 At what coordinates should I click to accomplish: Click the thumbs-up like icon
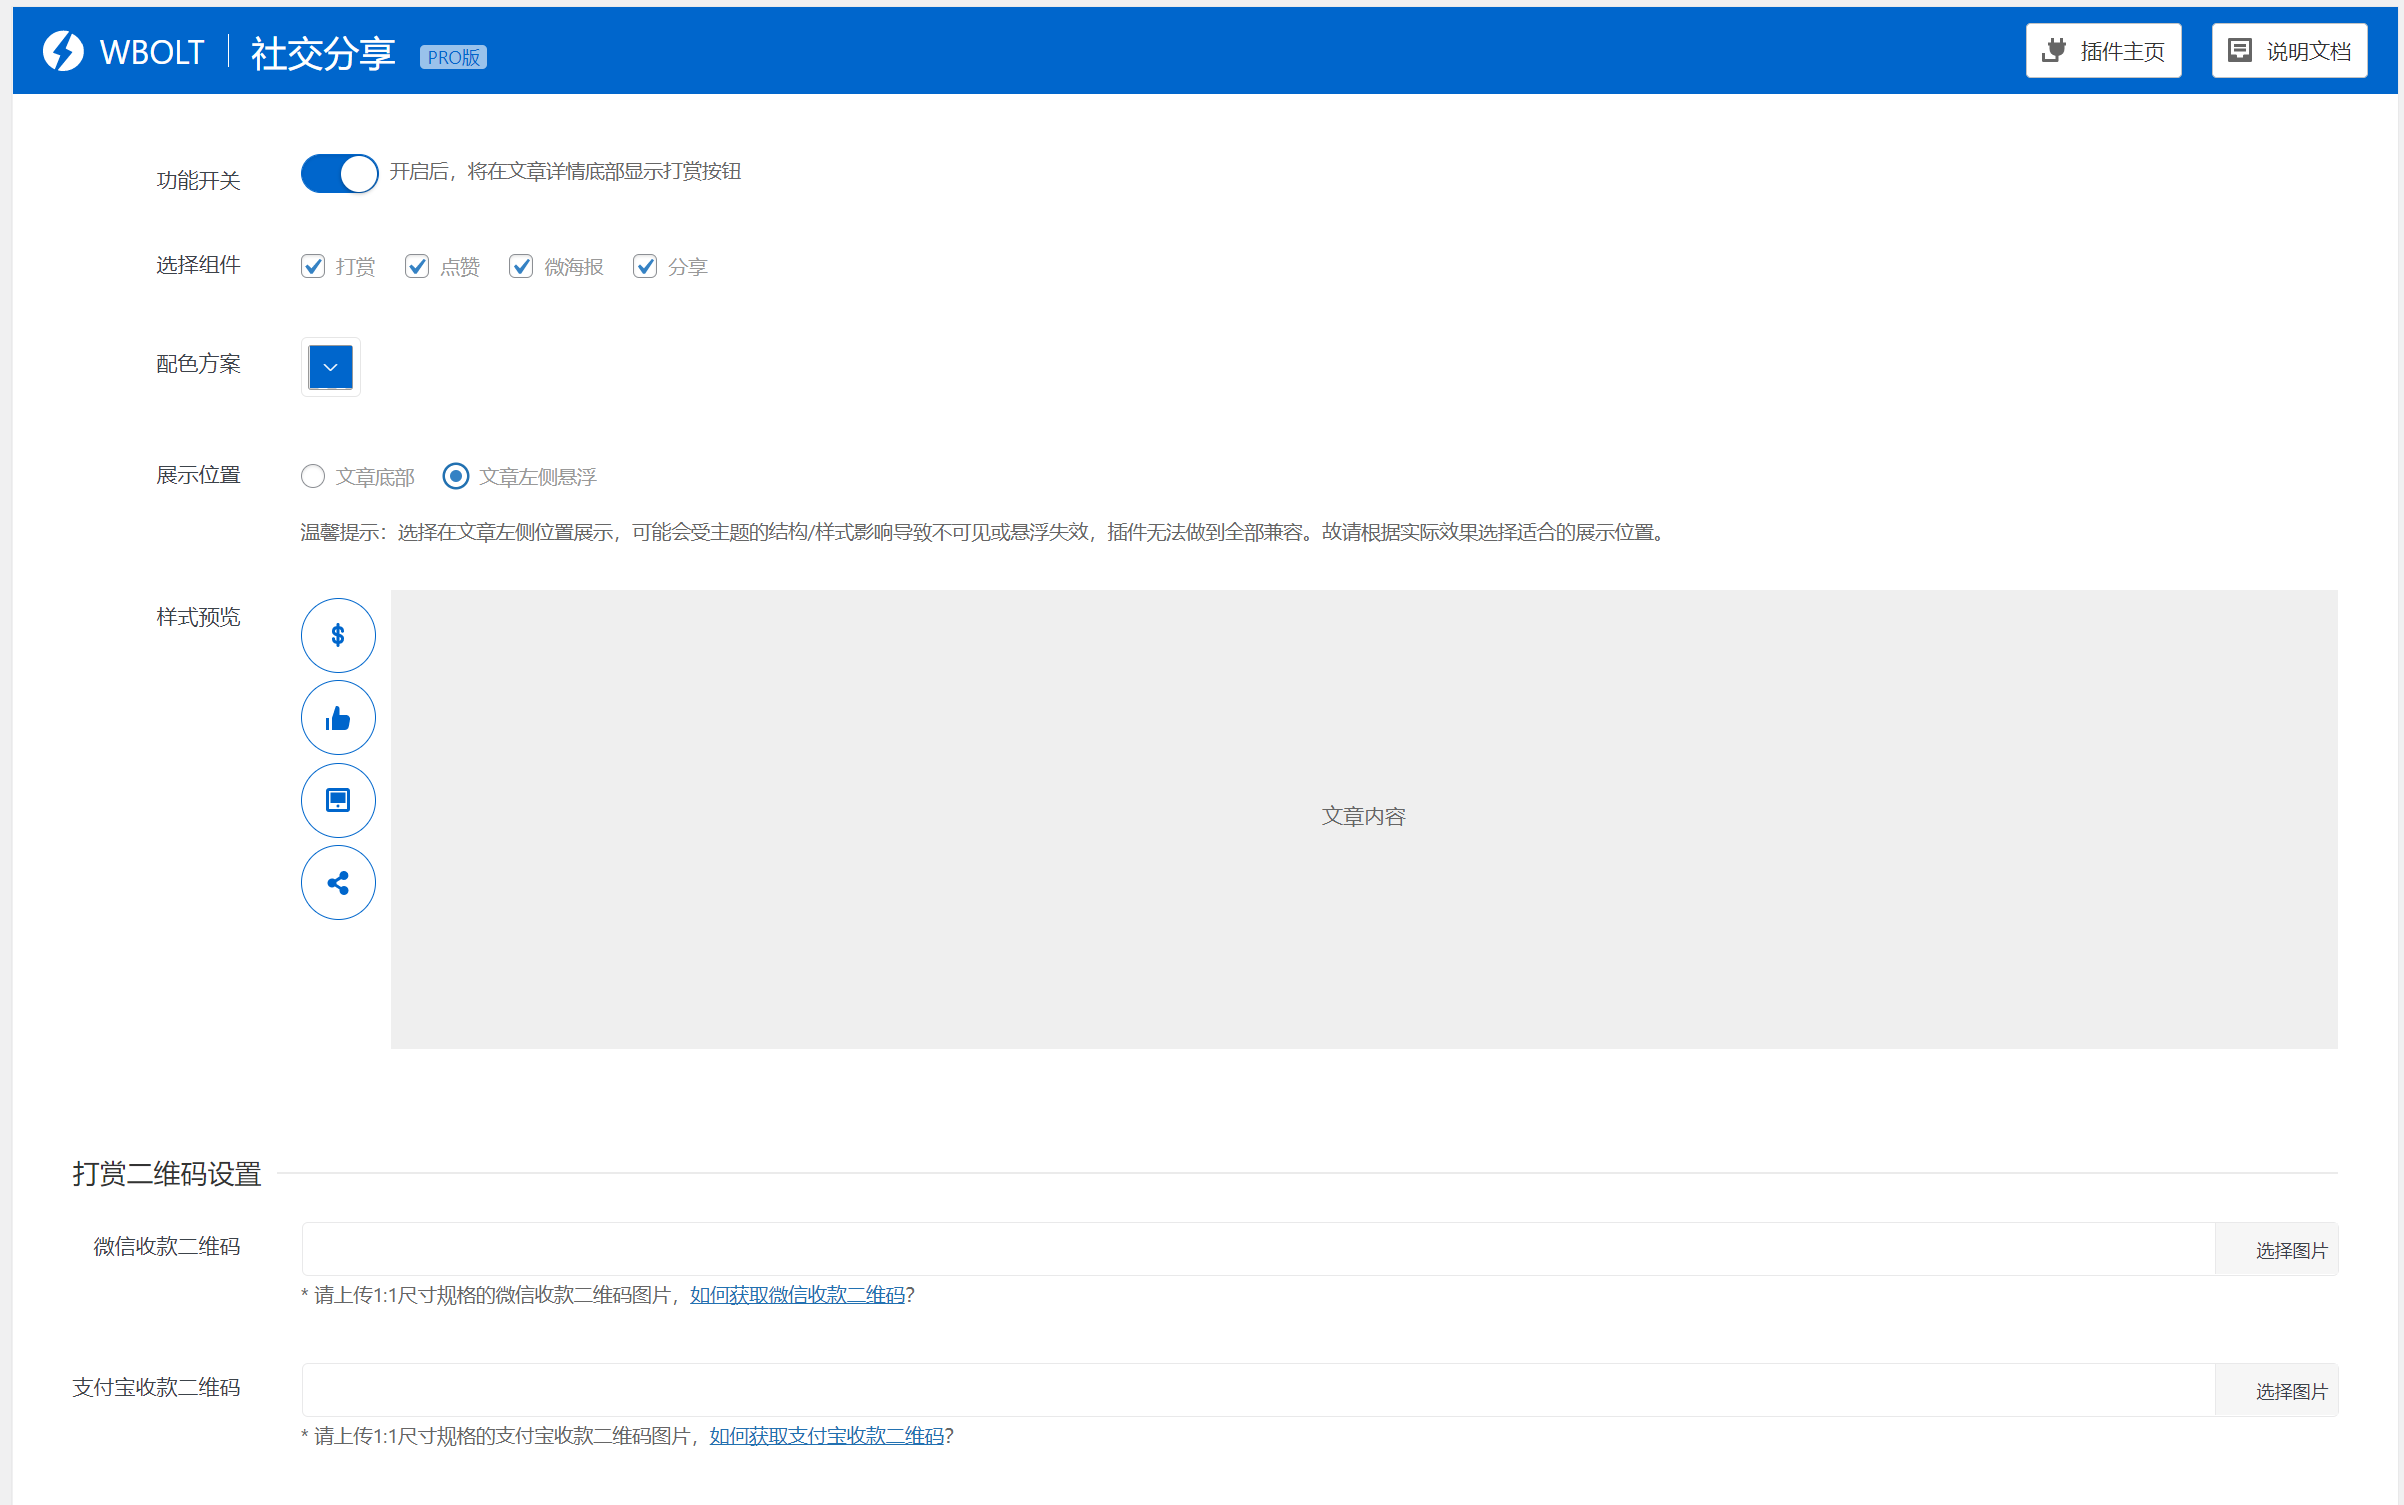[x=338, y=718]
